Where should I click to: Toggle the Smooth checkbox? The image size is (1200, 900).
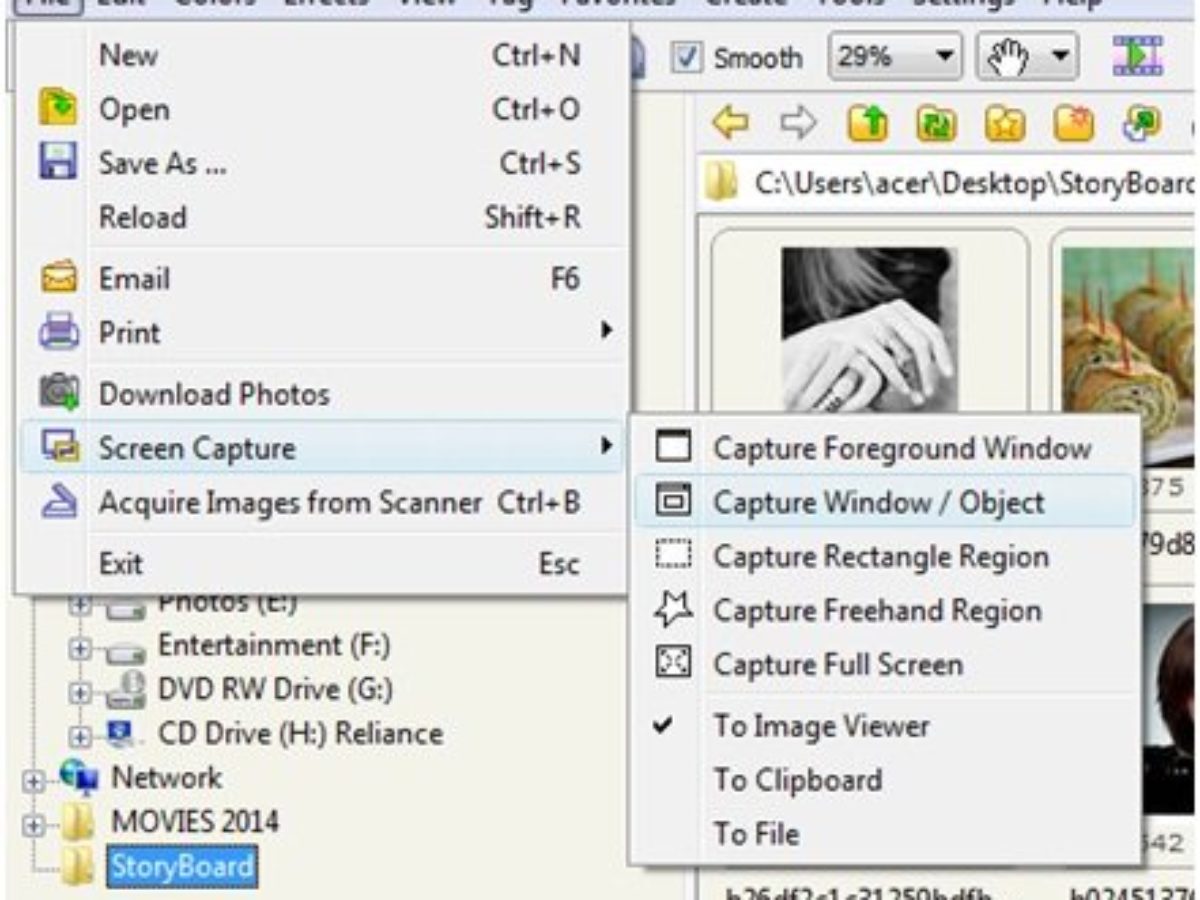point(686,57)
